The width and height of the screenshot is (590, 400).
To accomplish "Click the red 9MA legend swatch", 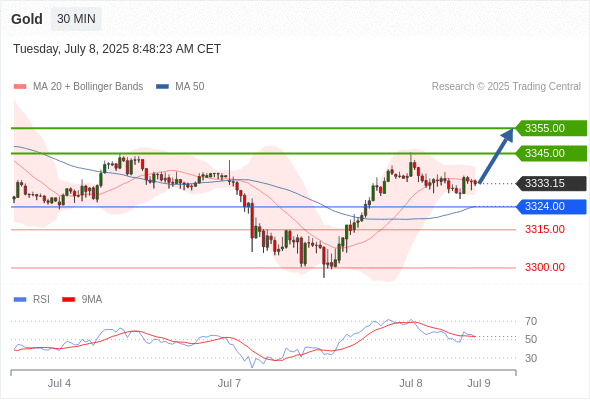I will 68,300.
